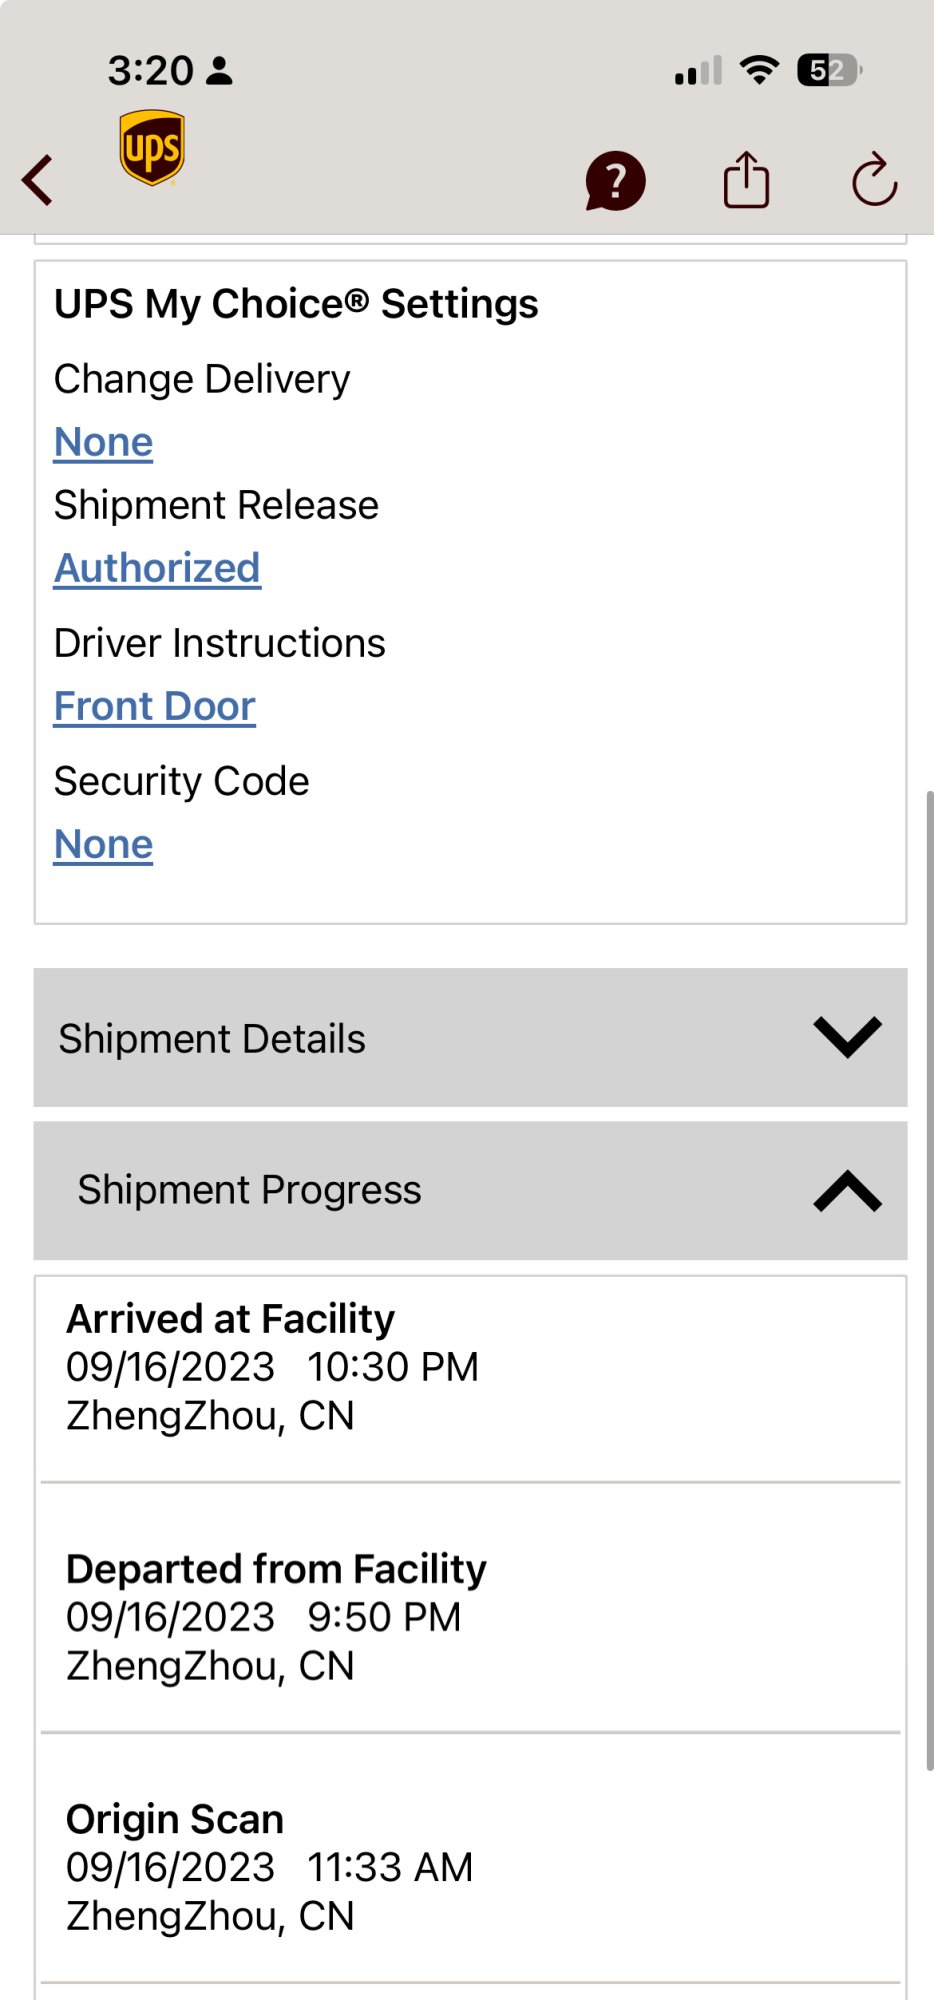
Task: Tap the back arrow icon
Action: (38, 181)
